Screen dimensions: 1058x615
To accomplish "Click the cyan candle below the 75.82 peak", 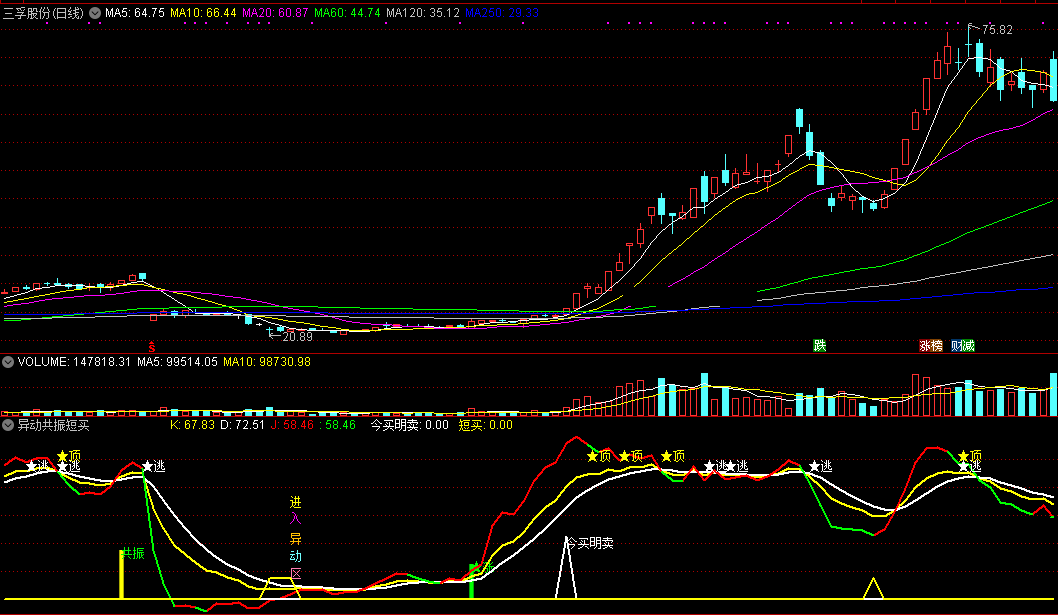I will [979, 57].
